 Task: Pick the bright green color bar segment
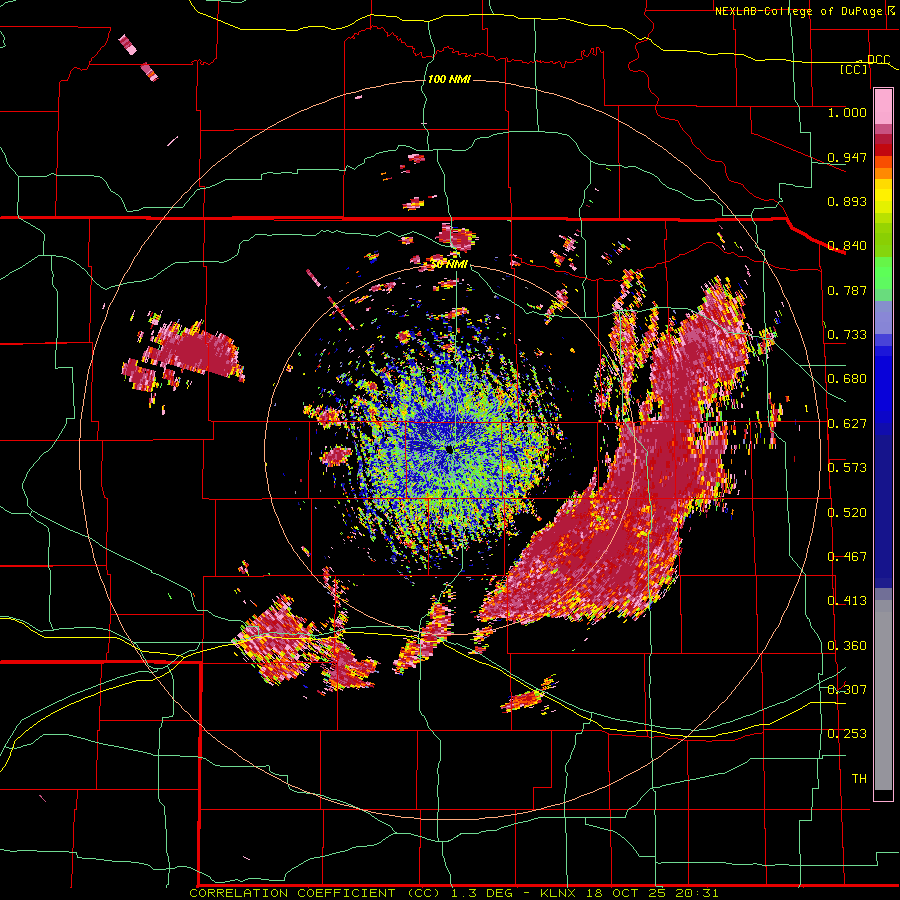tap(883, 273)
